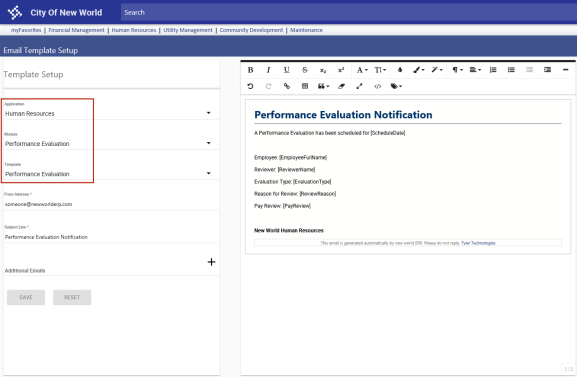The width and height of the screenshot is (577, 377).
Task: Open the text color picker
Action: click(400, 70)
